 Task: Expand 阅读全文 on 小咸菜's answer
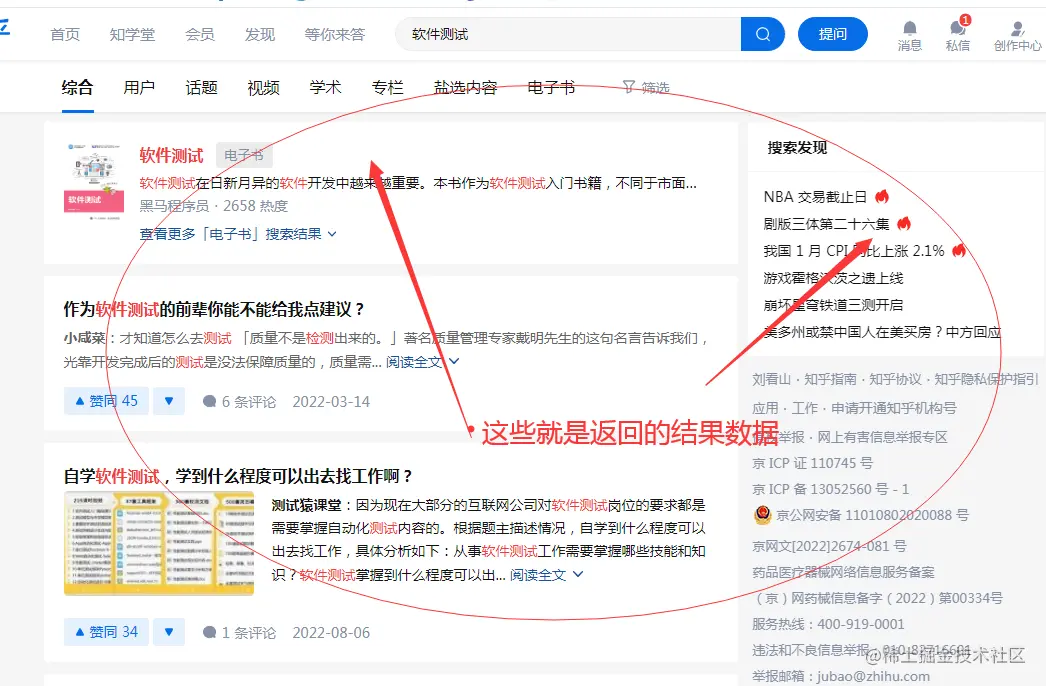(x=422, y=362)
